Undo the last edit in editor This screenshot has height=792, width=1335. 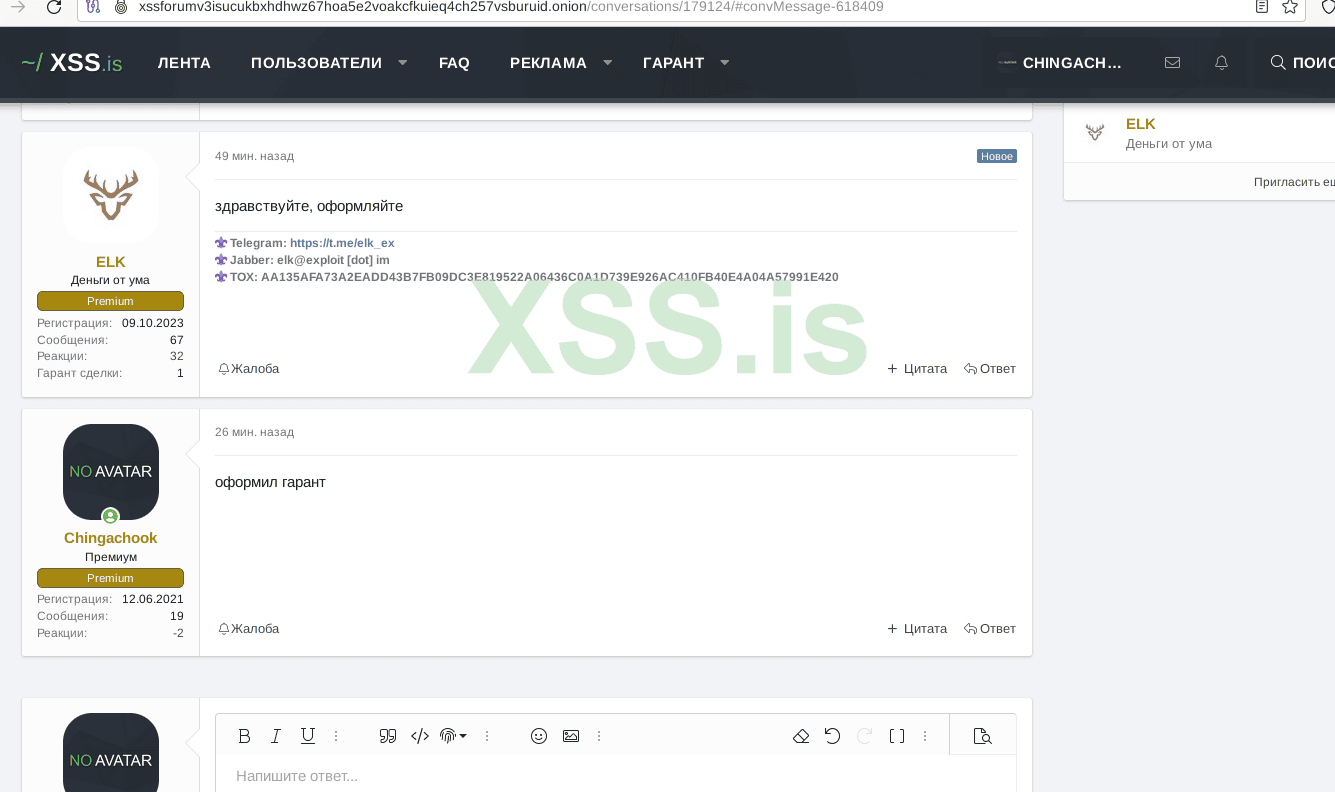(x=833, y=736)
